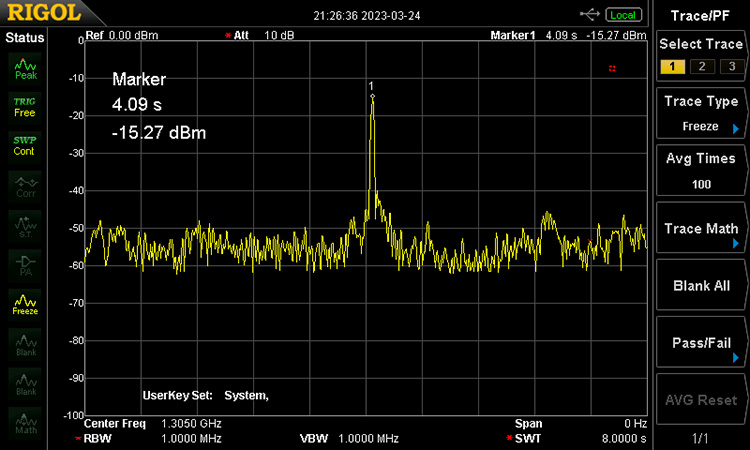
Task: Select trace 2
Action: point(702,66)
